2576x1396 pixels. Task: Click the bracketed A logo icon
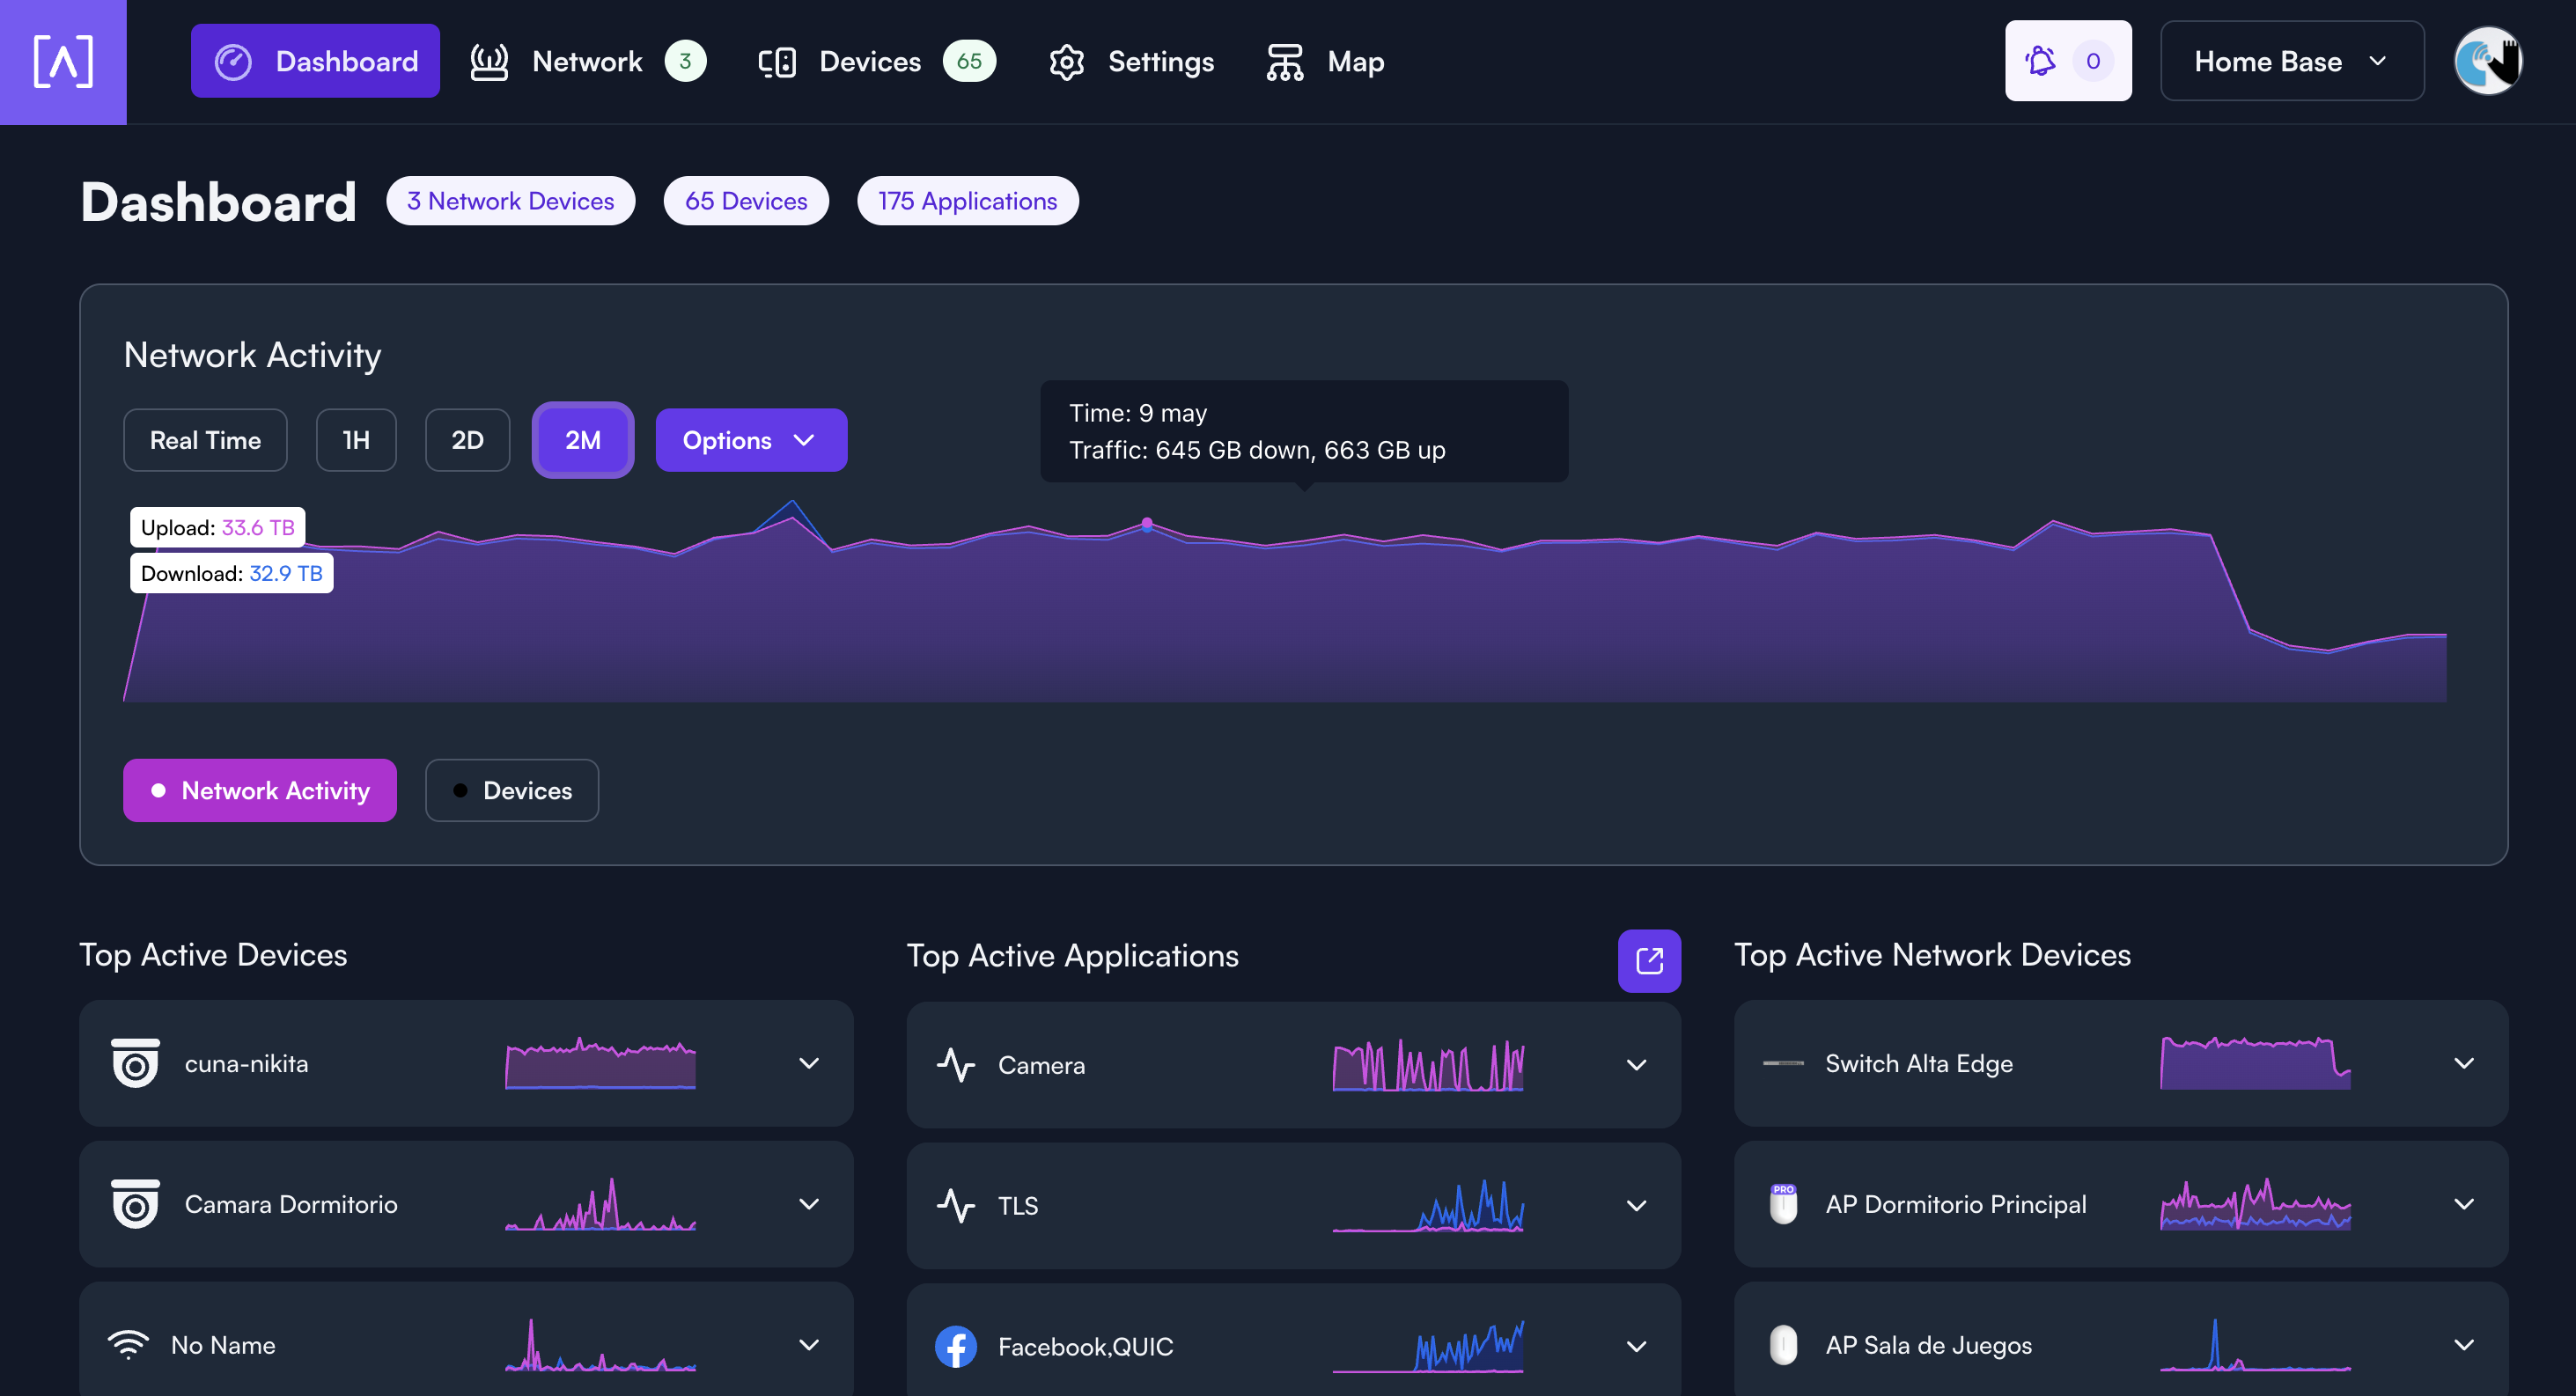[63, 62]
